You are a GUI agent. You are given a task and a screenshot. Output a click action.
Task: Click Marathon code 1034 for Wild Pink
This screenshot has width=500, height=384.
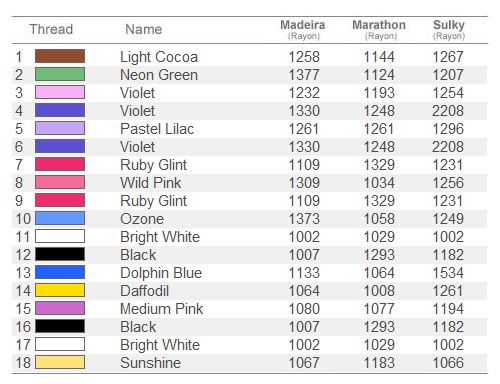pyautogui.click(x=379, y=183)
